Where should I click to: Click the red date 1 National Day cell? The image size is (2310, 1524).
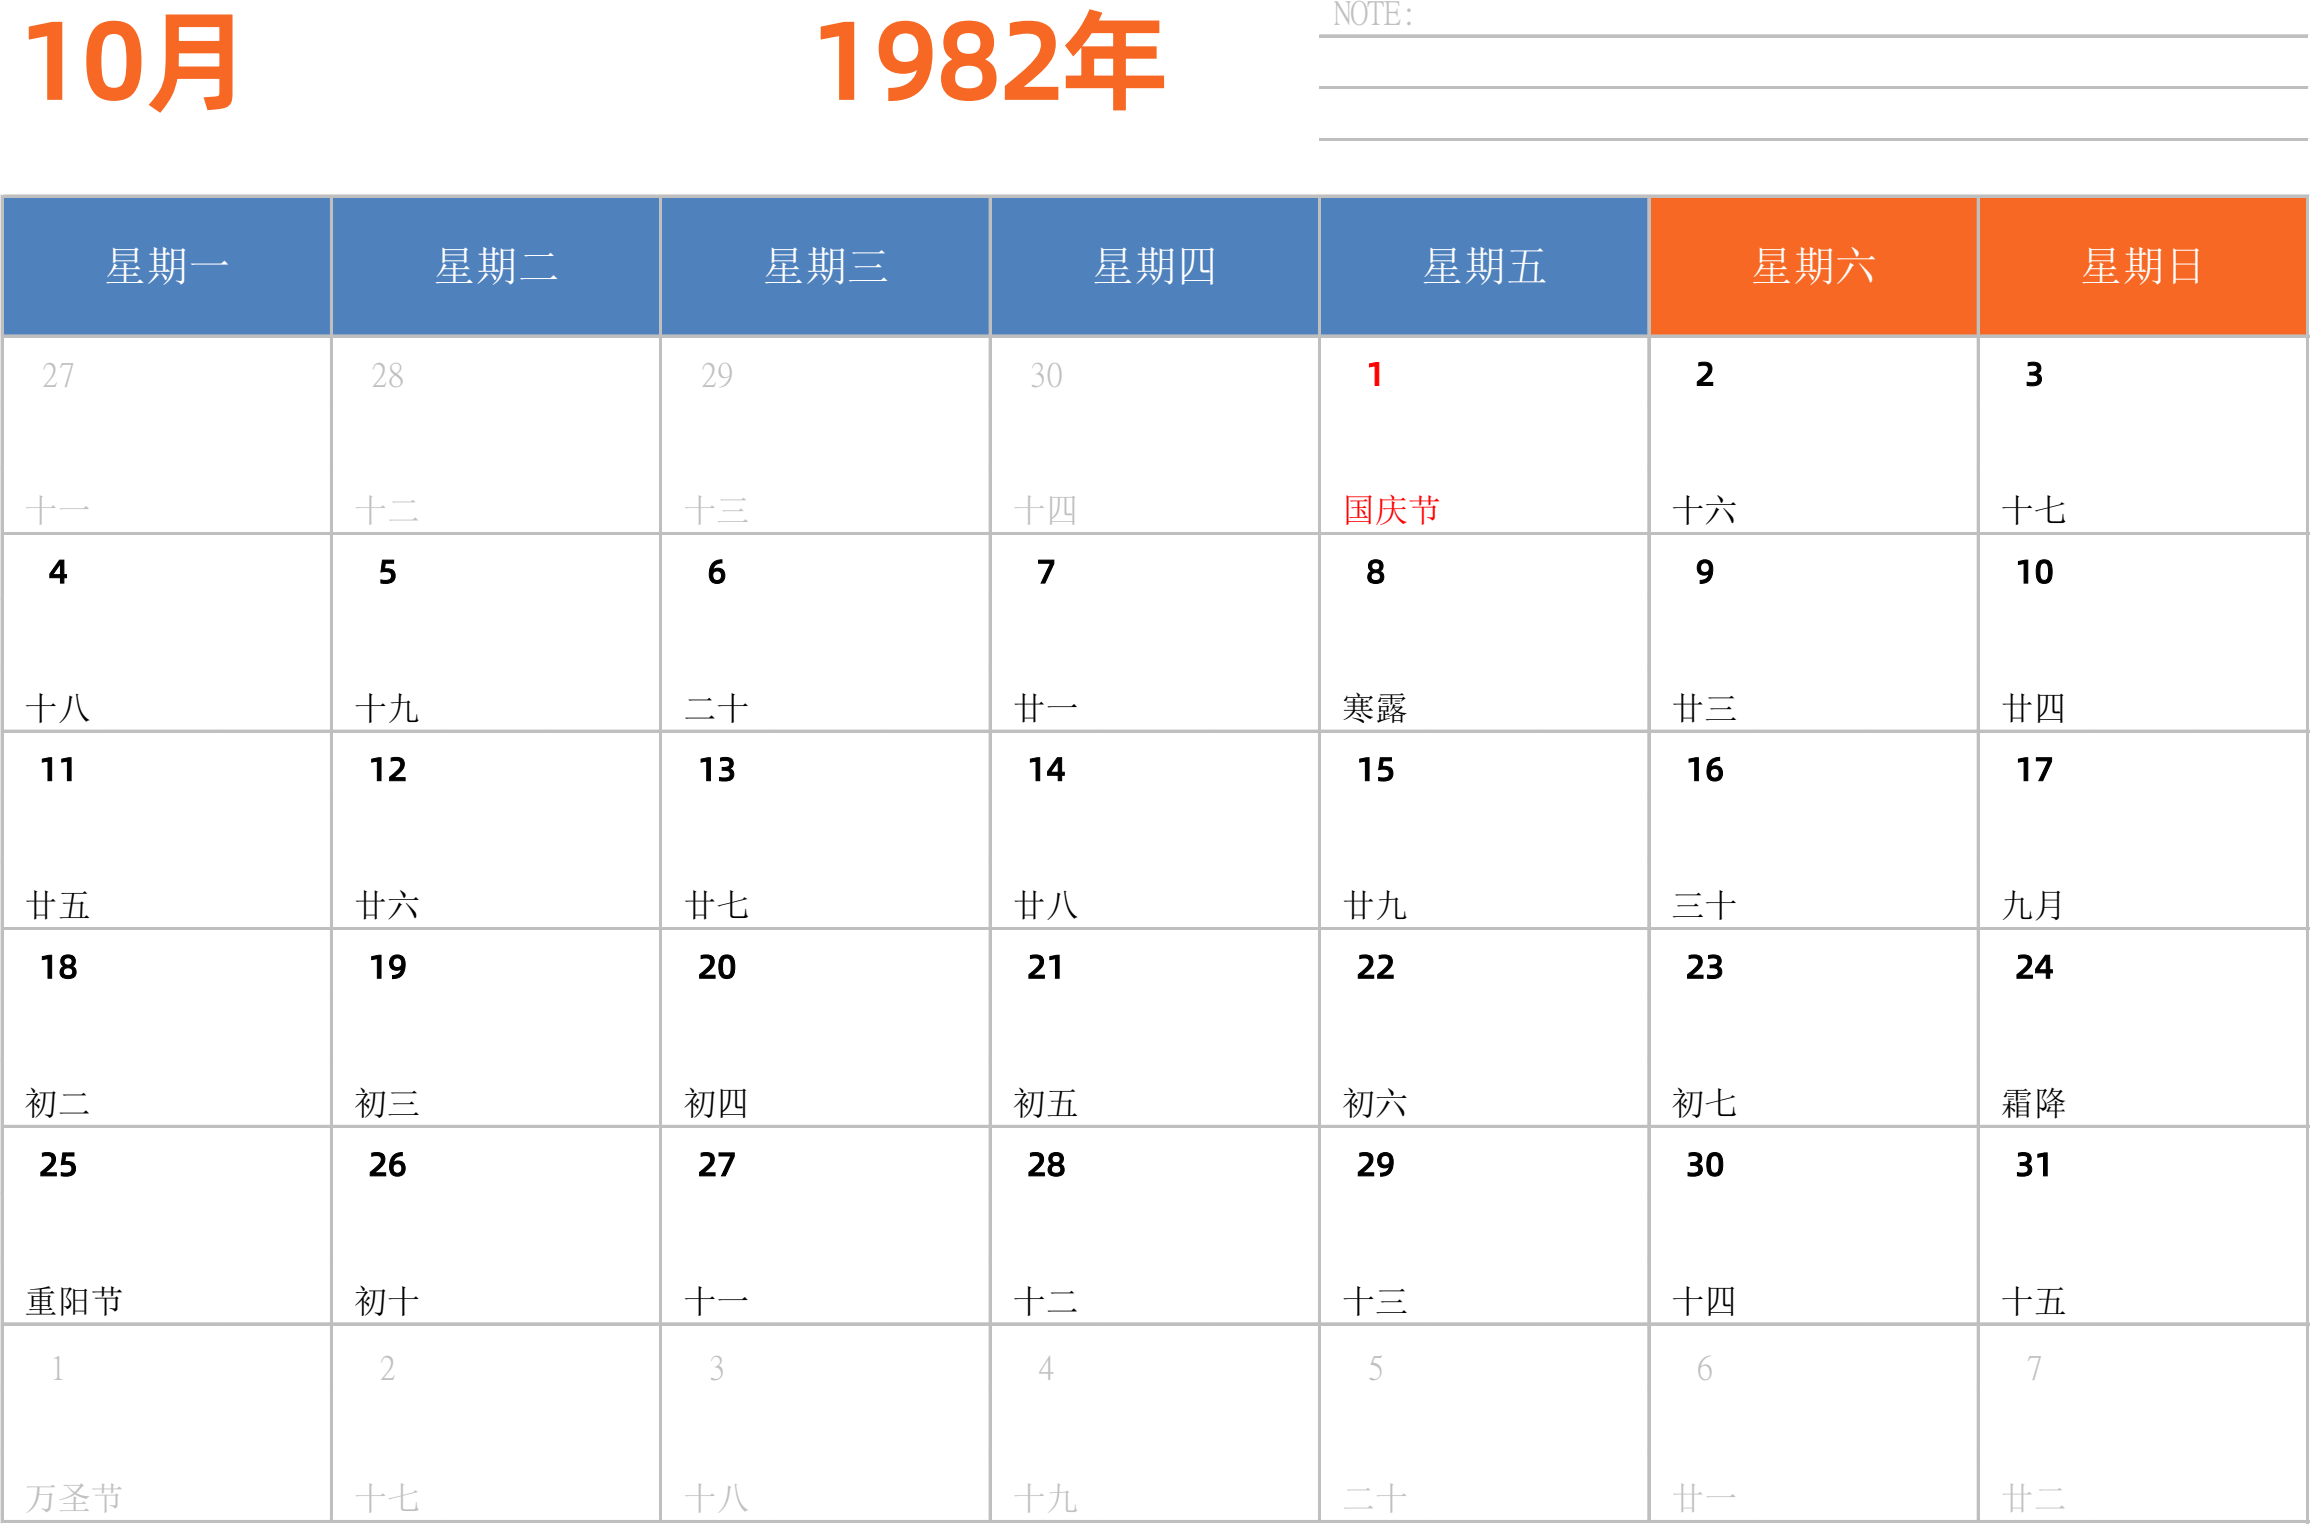coord(1483,435)
